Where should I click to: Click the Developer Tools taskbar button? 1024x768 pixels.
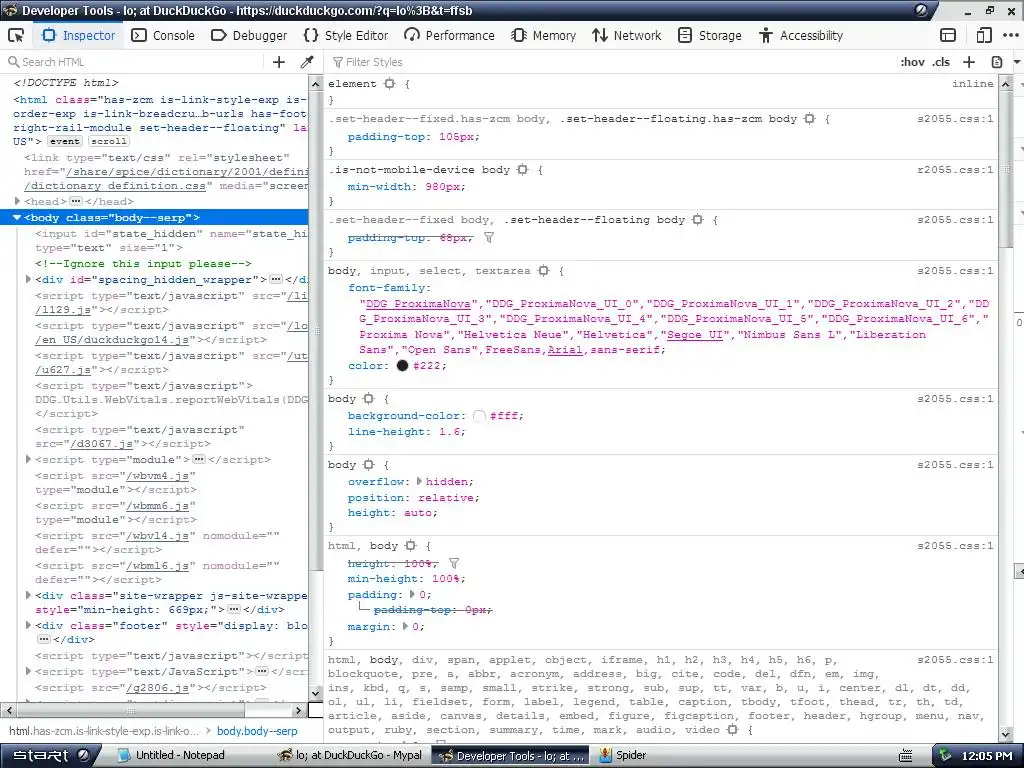coord(512,756)
